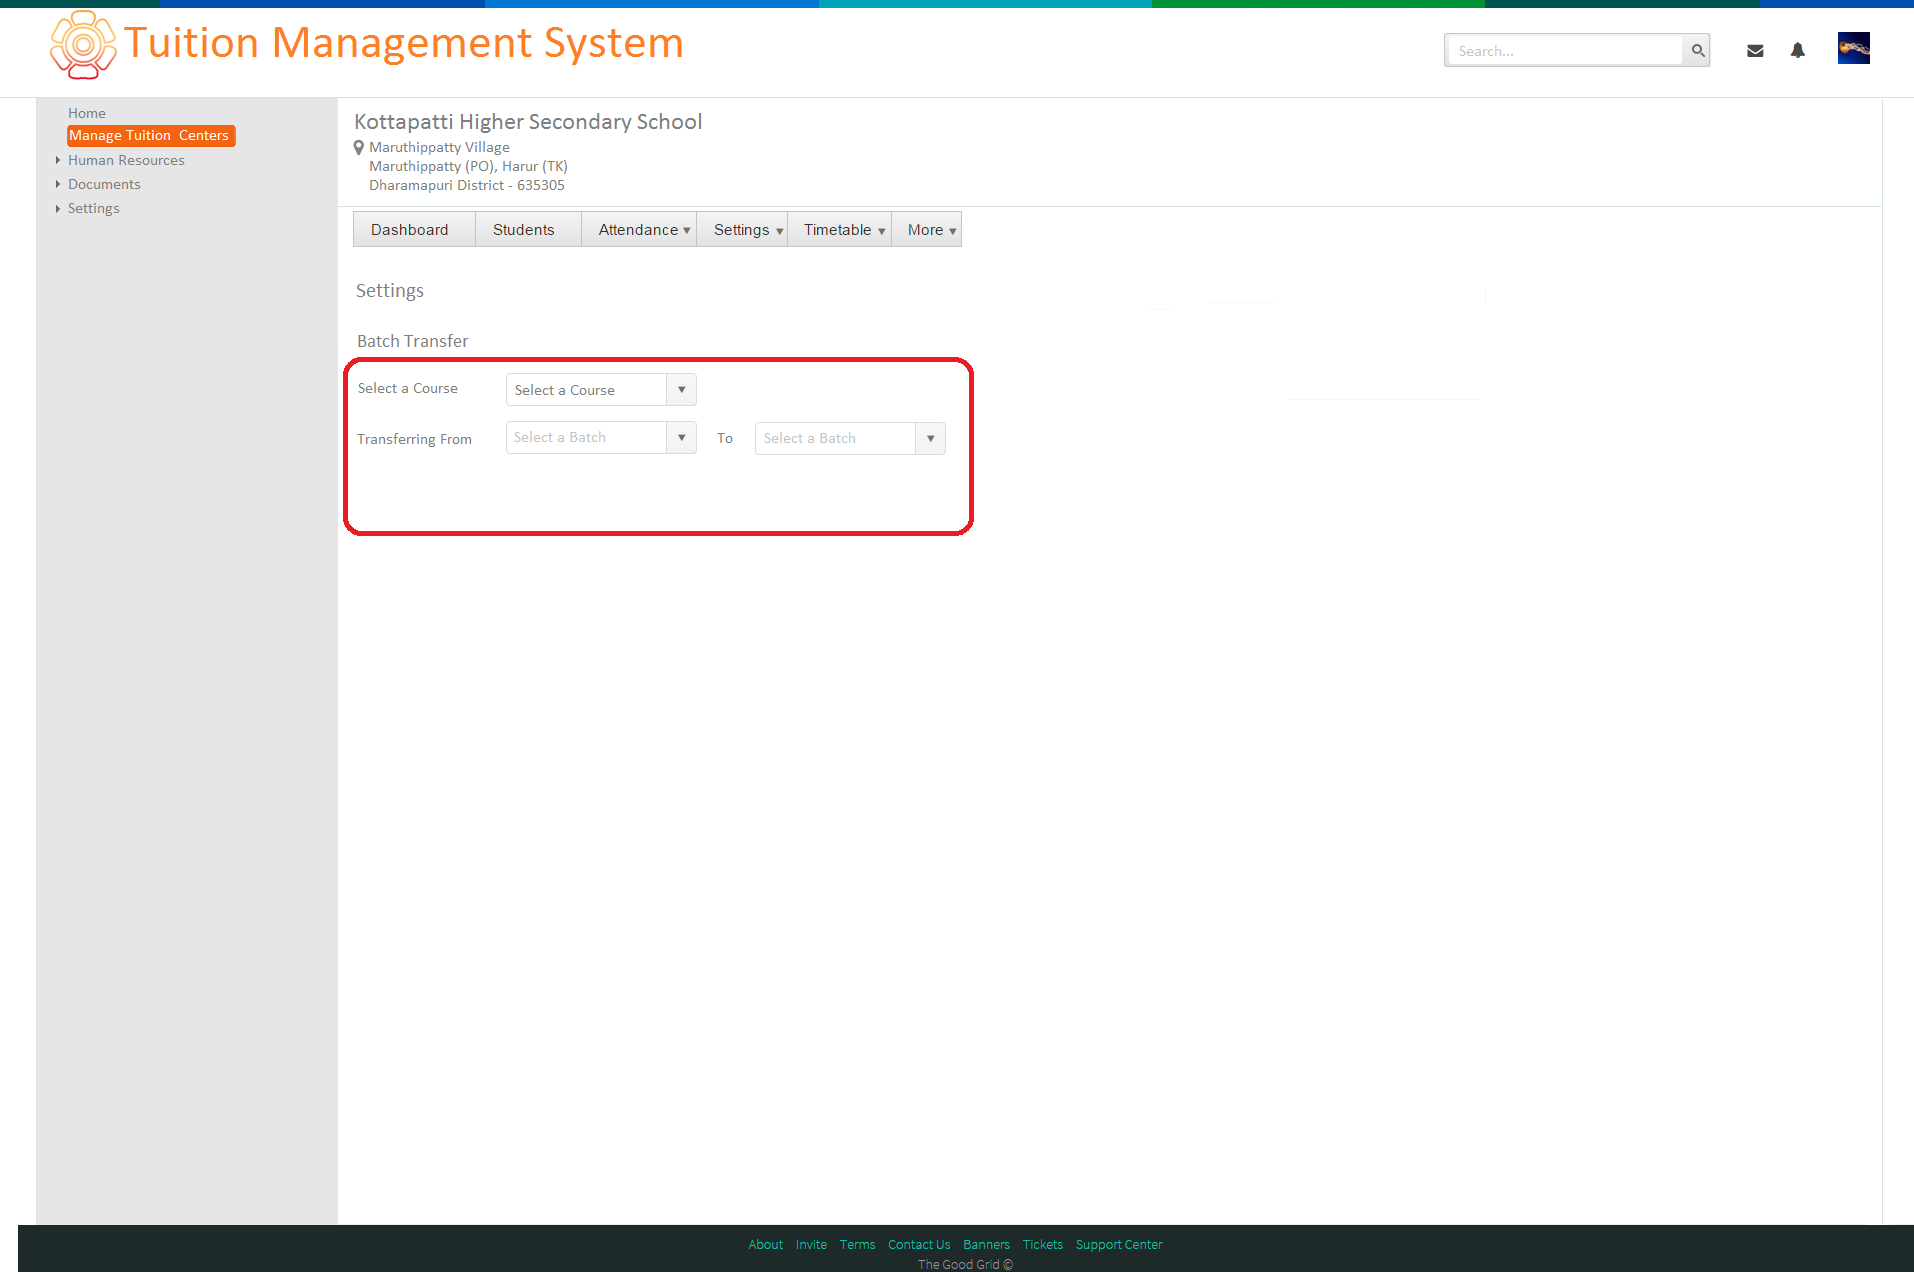Open the Select a Course dropdown
Screen dimensions: 1914x1272
(601, 389)
